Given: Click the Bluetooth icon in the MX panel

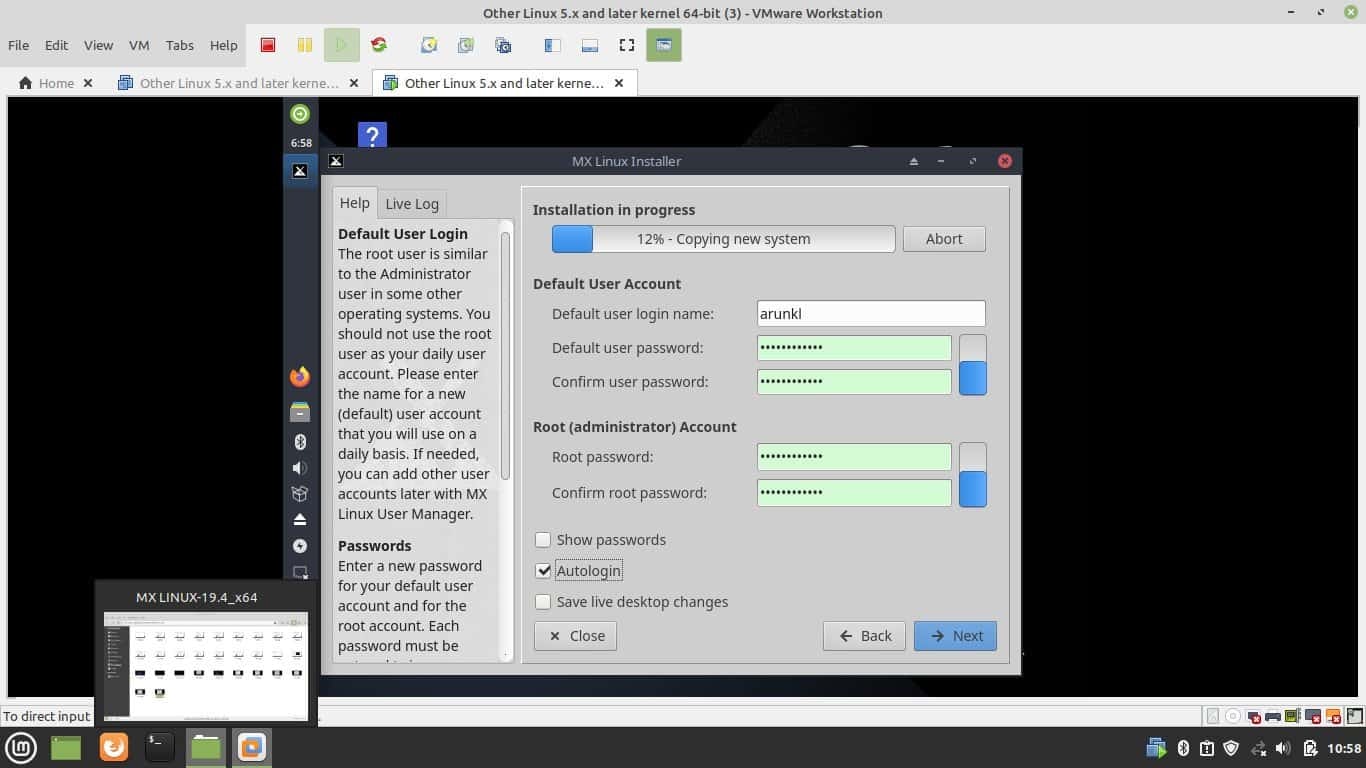Looking at the screenshot, I should coord(300,442).
